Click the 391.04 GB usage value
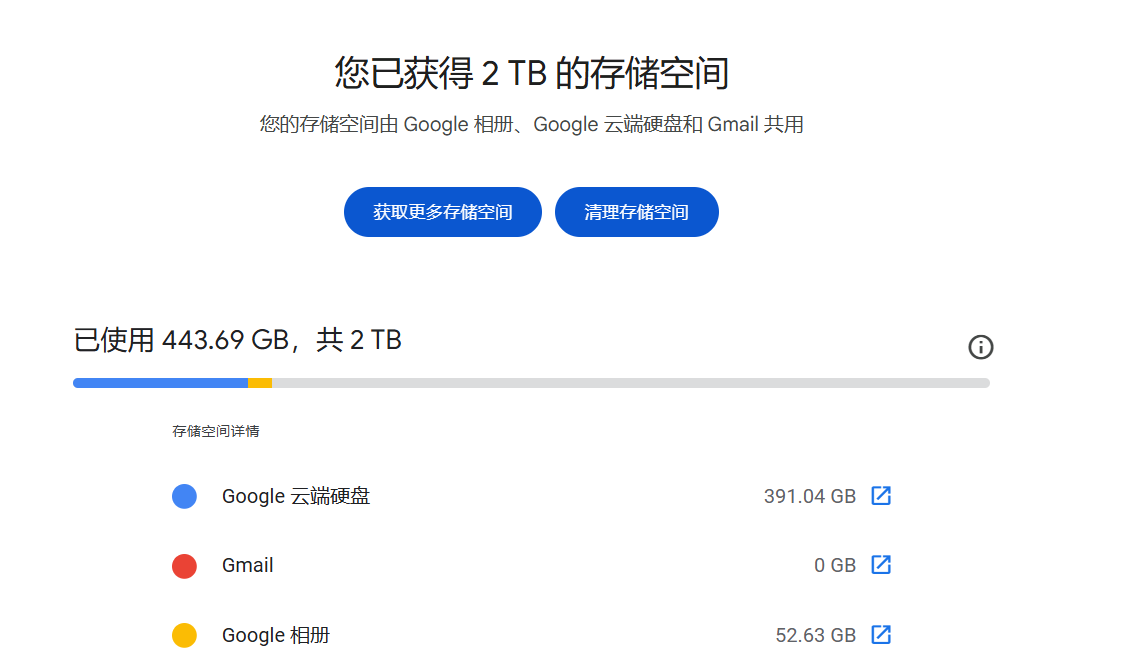 pyautogui.click(x=810, y=496)
